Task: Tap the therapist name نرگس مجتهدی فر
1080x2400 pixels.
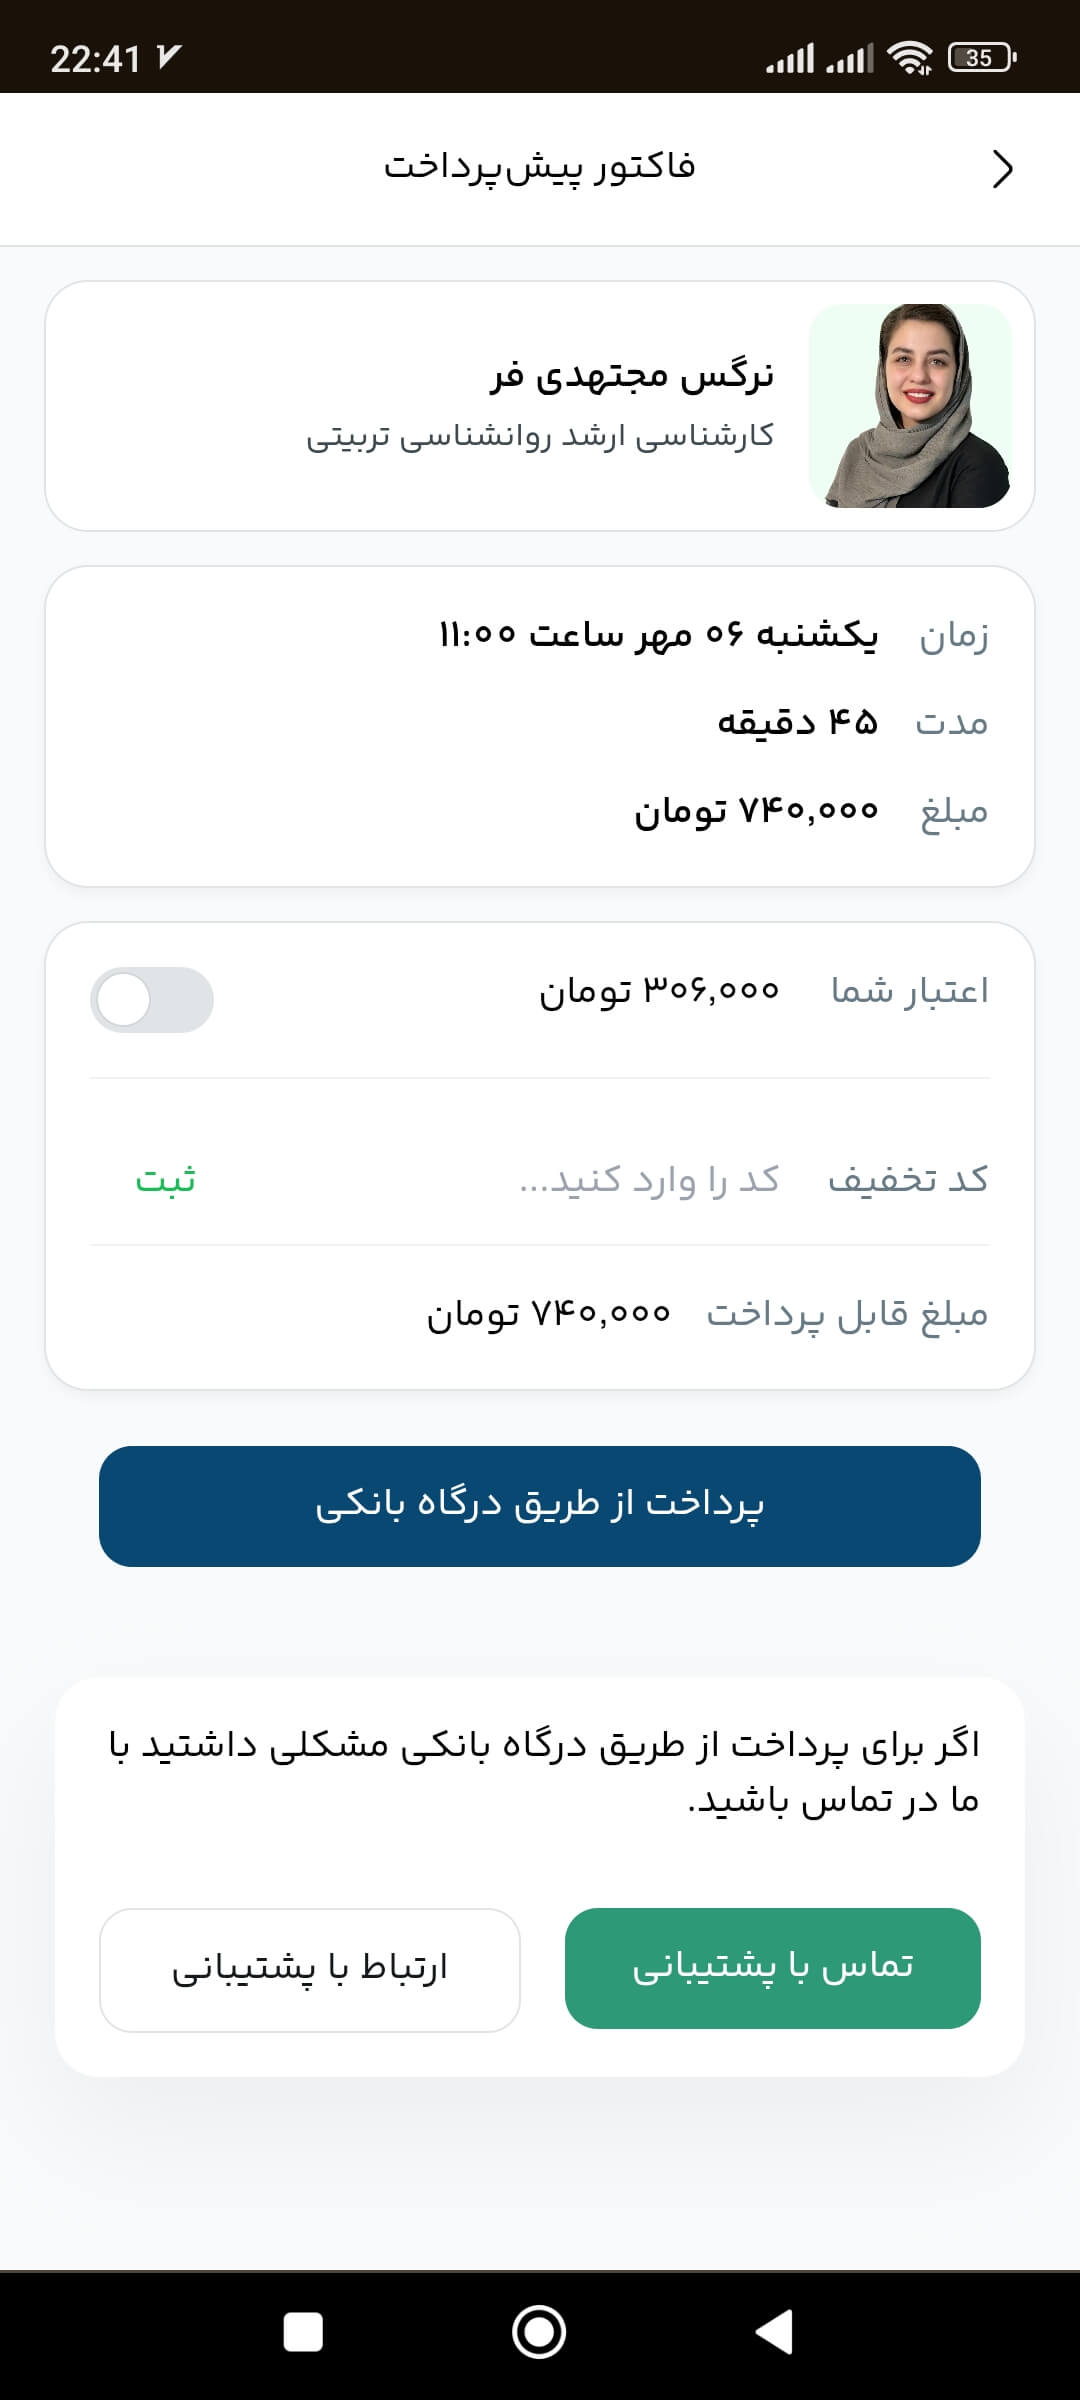Action: (x=632, y=376)
